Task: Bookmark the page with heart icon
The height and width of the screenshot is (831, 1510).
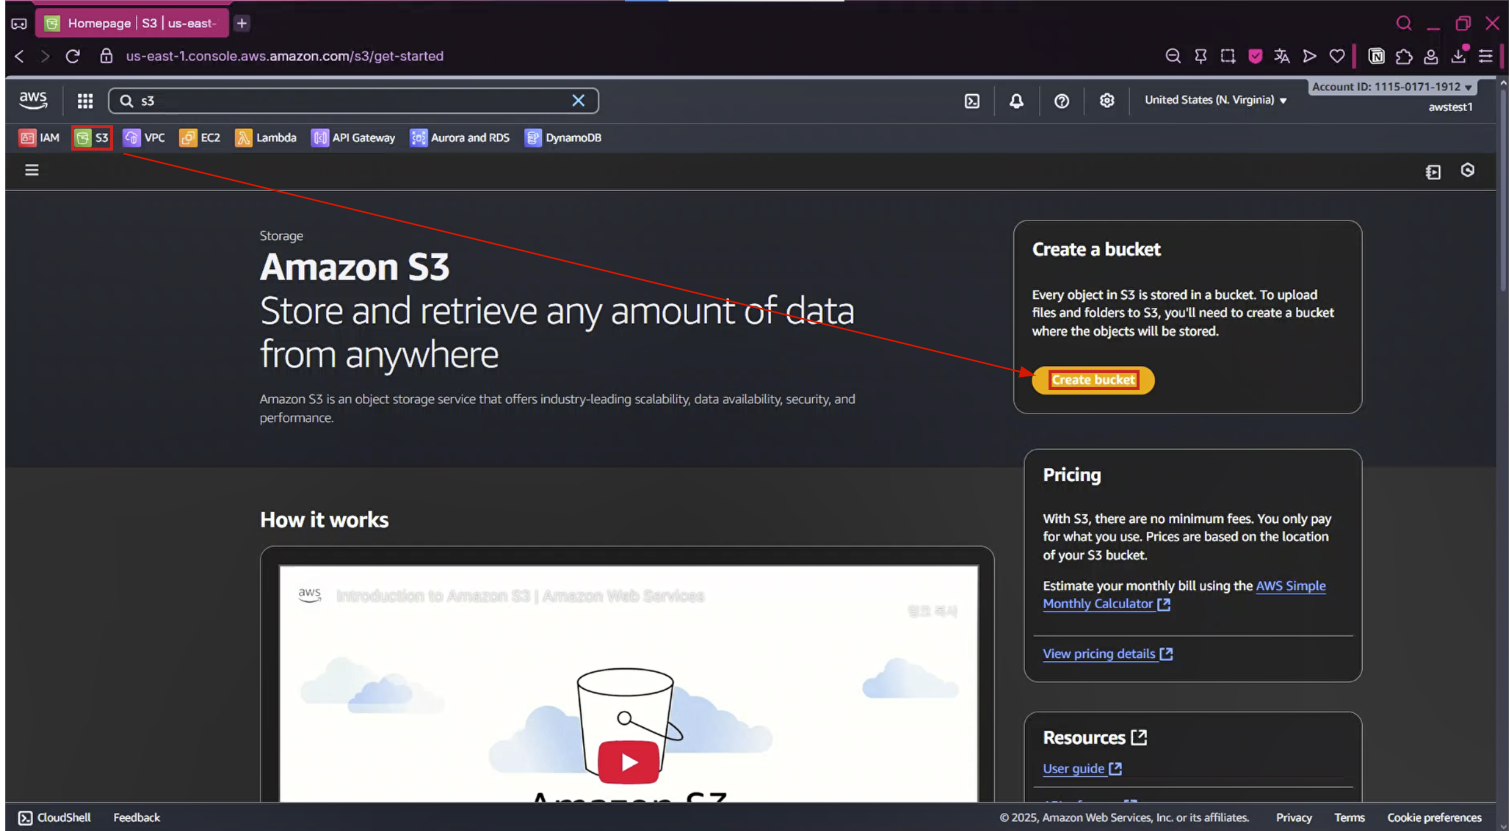Action: [1337, 56]
